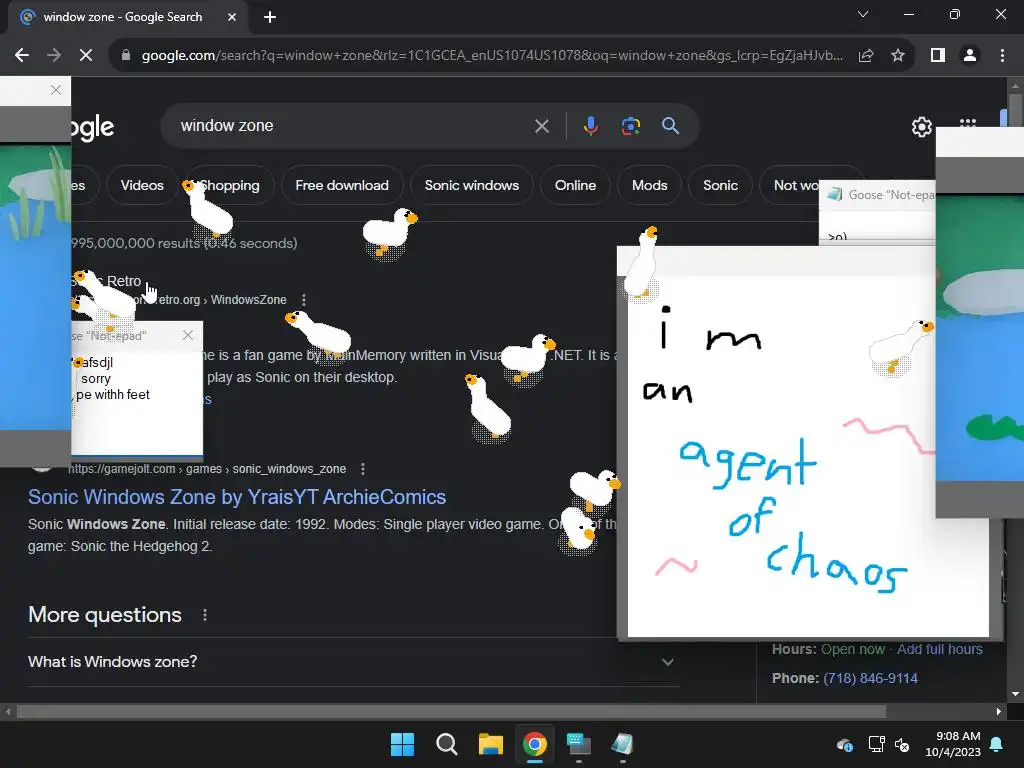Viewport: 1024px width, 768px height.
Task: Share this page from the address bar
Action: (866, 56)
